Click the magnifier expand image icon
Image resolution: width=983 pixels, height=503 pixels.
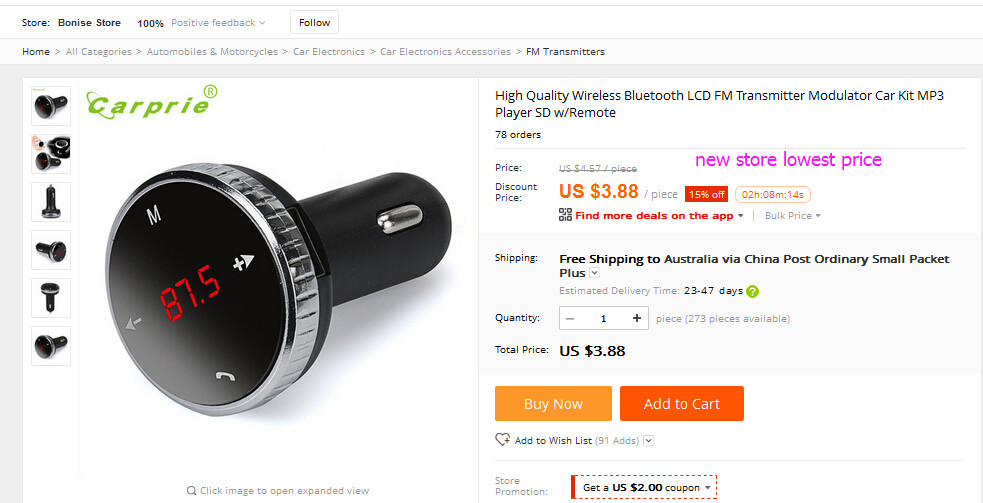(x=191, y=491)
